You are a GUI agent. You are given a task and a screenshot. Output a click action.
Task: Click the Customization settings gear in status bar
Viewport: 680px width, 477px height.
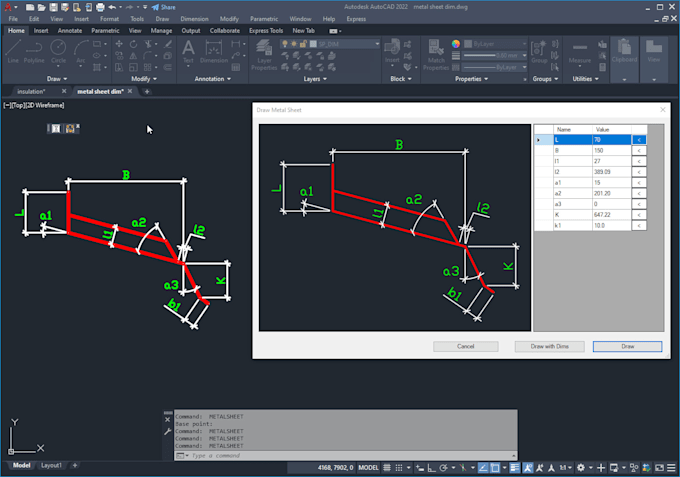click(581, 467)
